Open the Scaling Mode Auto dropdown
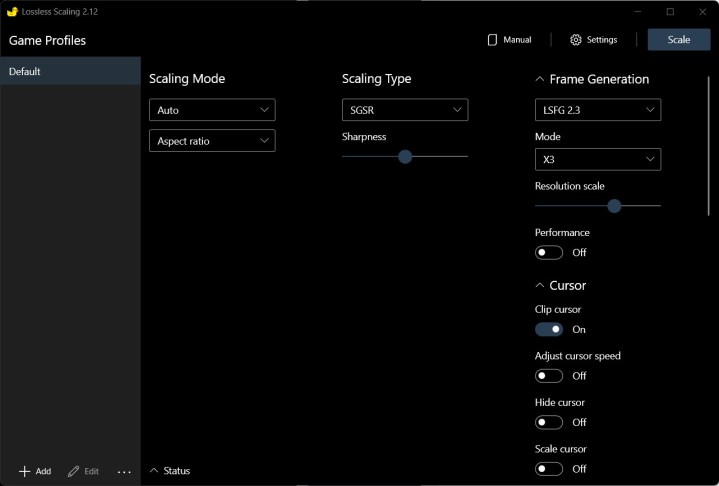Image resolution: width=719 pixels, height=486 pixels. [x=212, y=110]
